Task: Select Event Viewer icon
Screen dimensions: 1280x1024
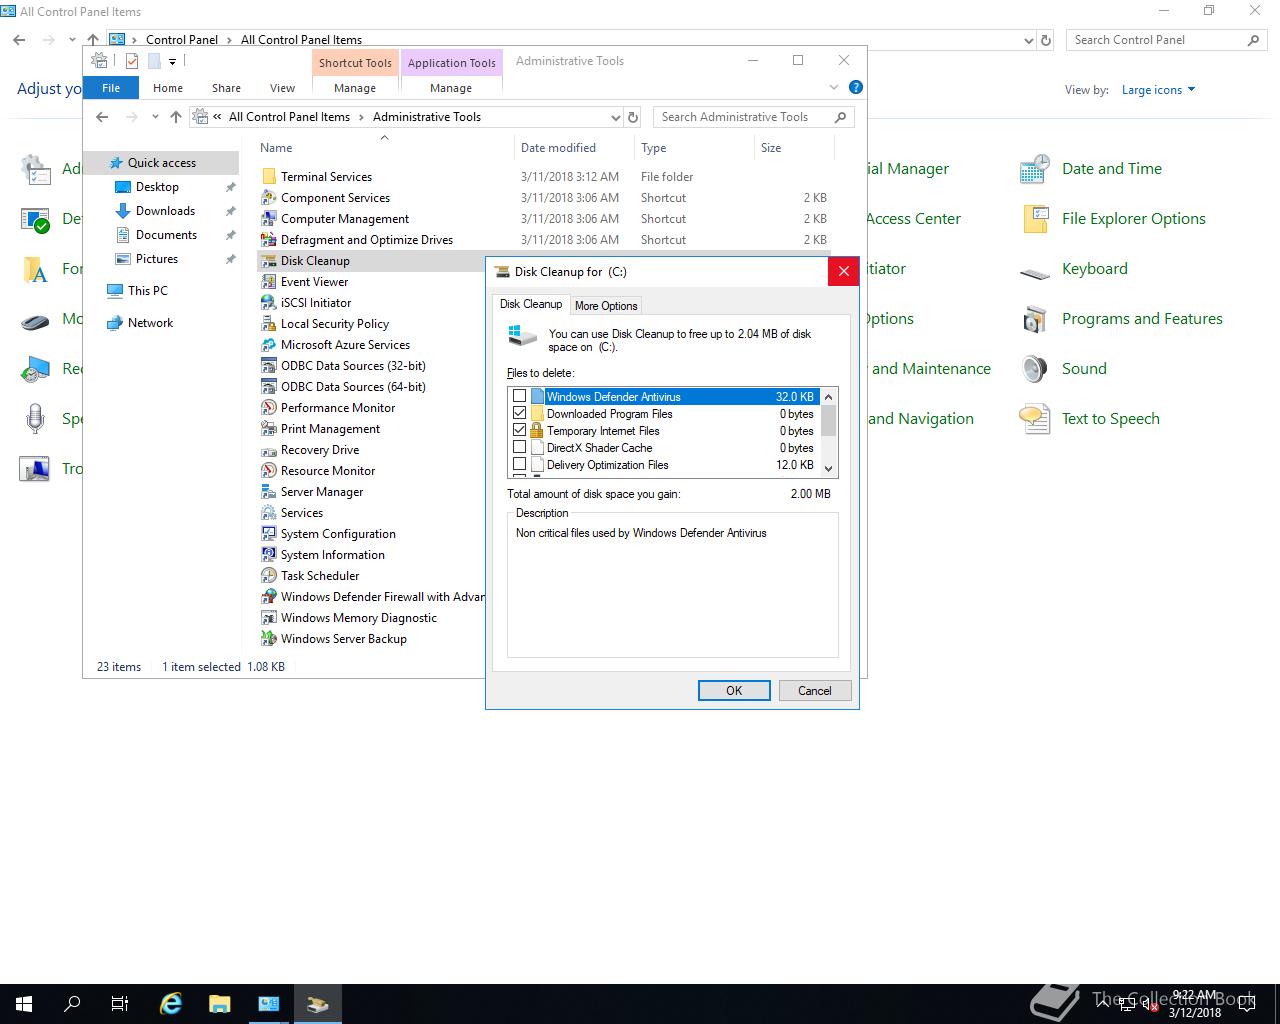Action: pyautogui.click(x=268, y=282)
